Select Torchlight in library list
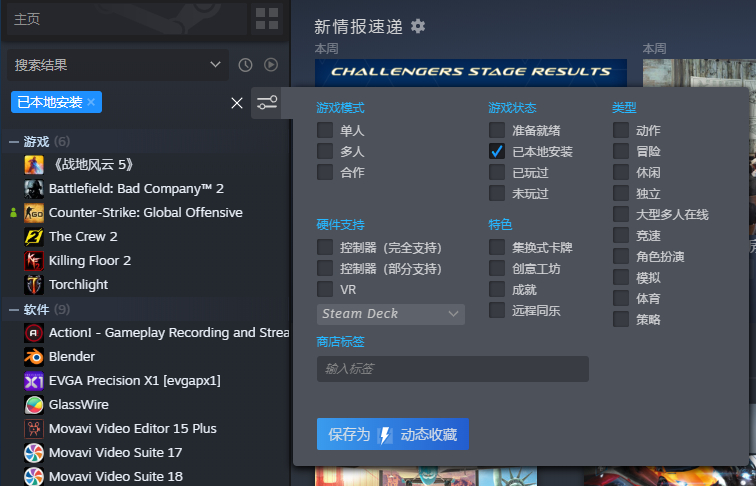 pyautogui.click(x=79, y=285)
